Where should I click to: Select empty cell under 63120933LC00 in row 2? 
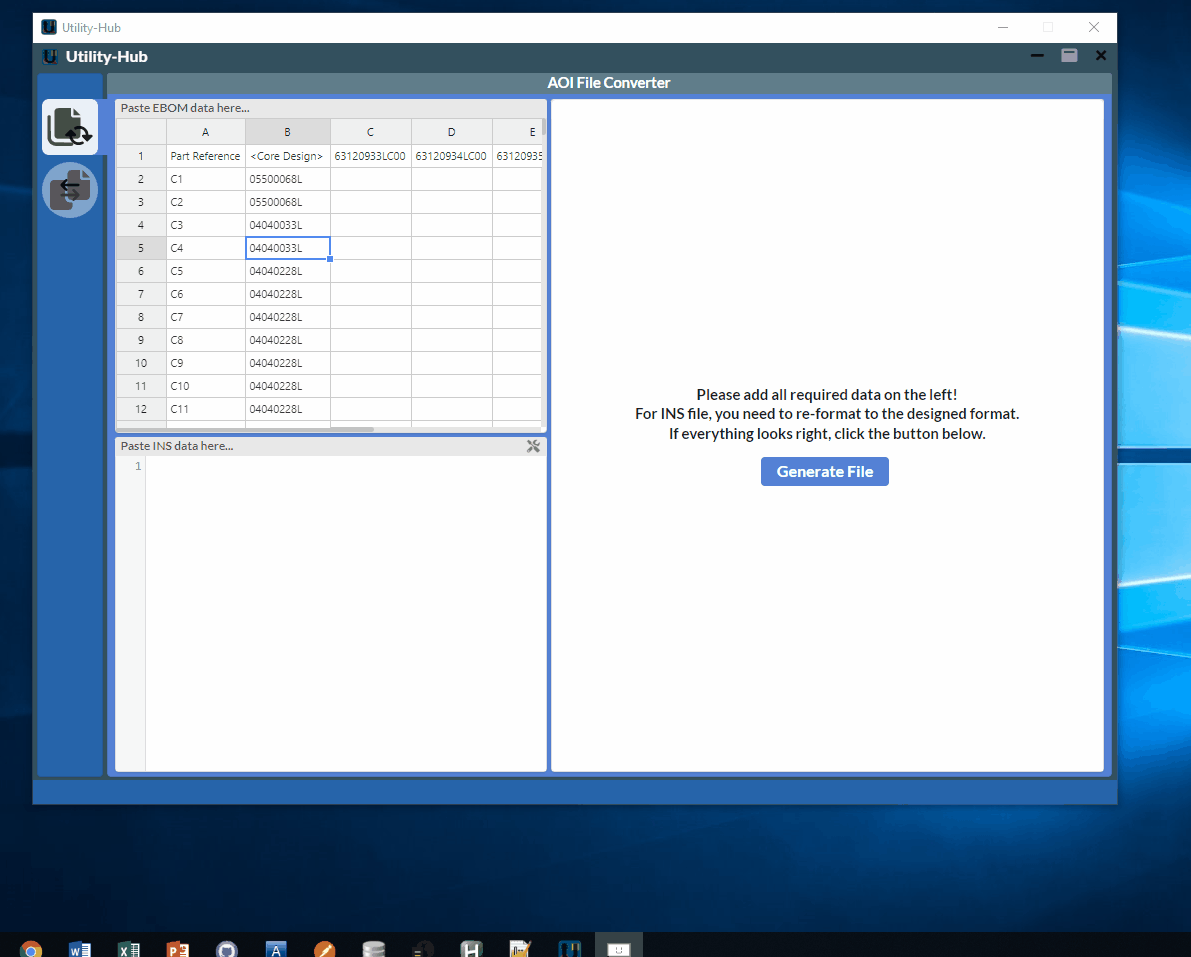coord(371,179)
